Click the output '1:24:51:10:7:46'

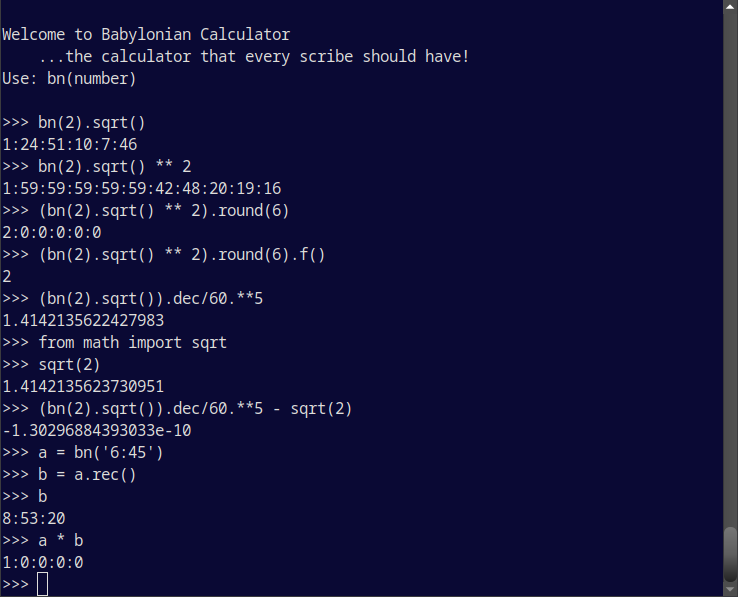tap(70, 145)
